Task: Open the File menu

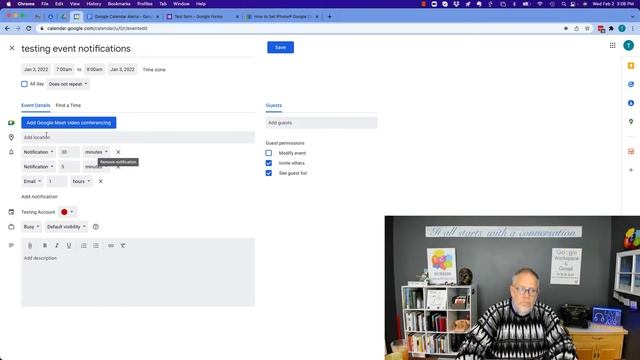Action: click(45, 4)
